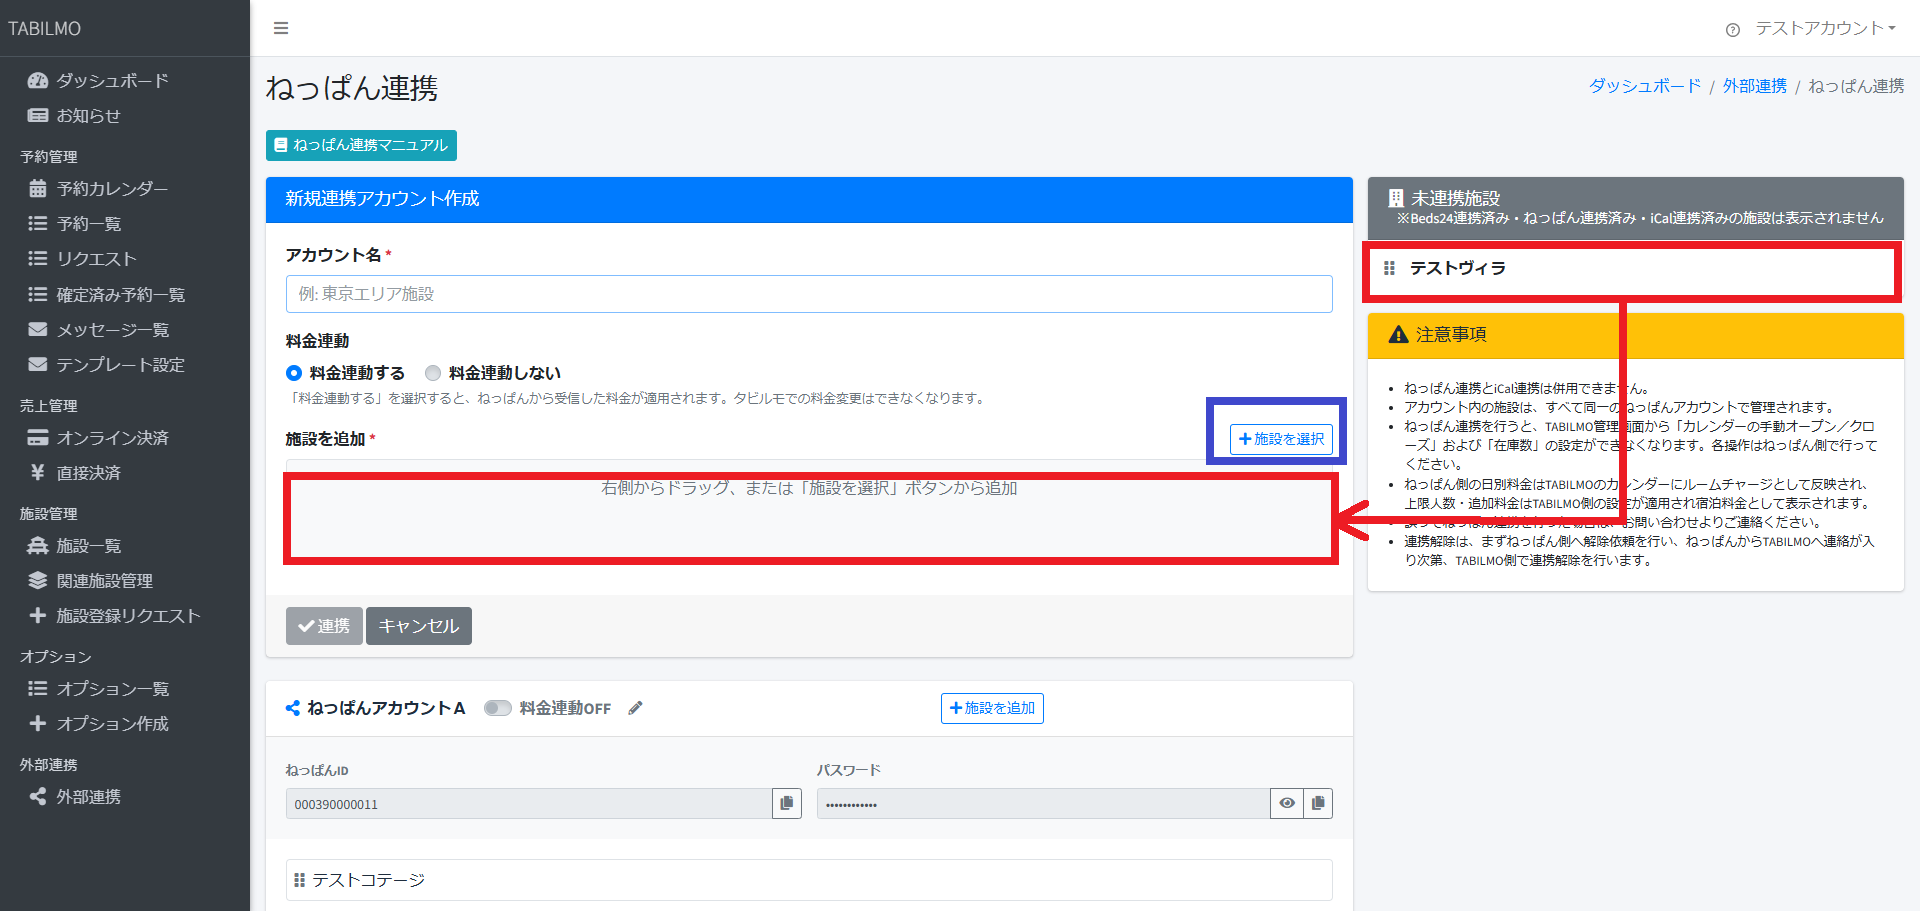The image size is (1920, 911).
Task: Click the hamburger sidebar toggle icon
Action: pos(281,28)
